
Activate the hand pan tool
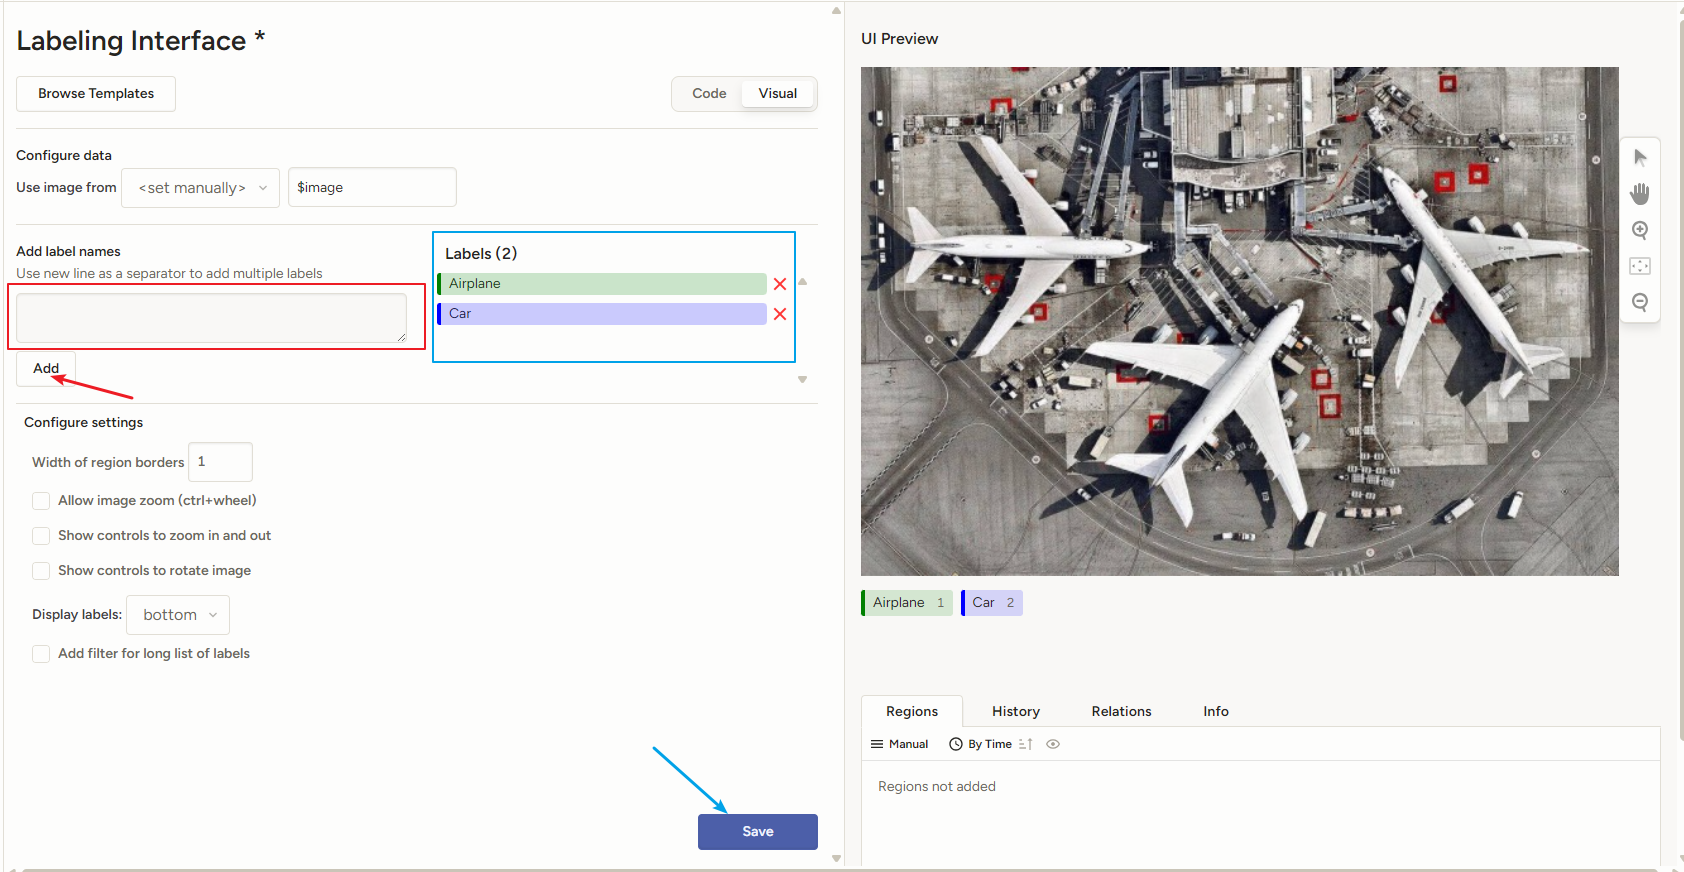[1640, 193]
